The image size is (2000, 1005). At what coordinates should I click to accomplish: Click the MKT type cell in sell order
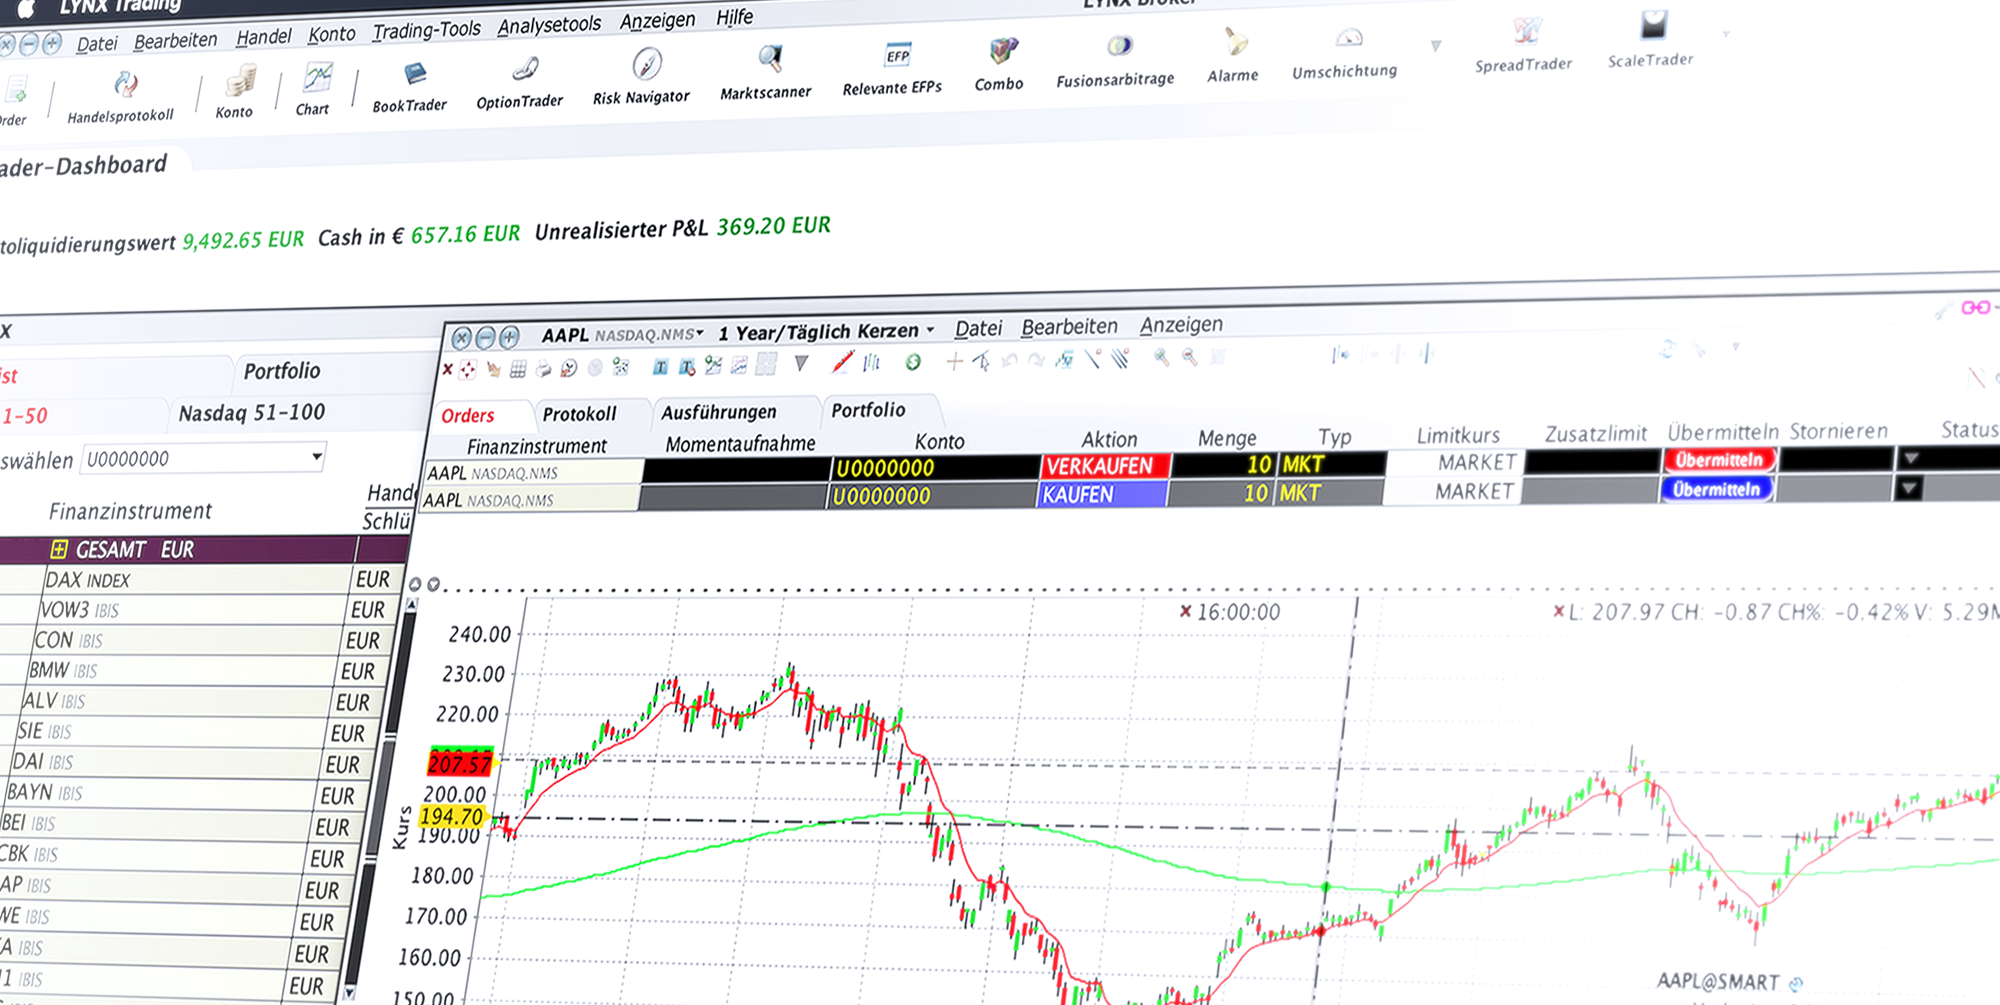point(1332,464)
